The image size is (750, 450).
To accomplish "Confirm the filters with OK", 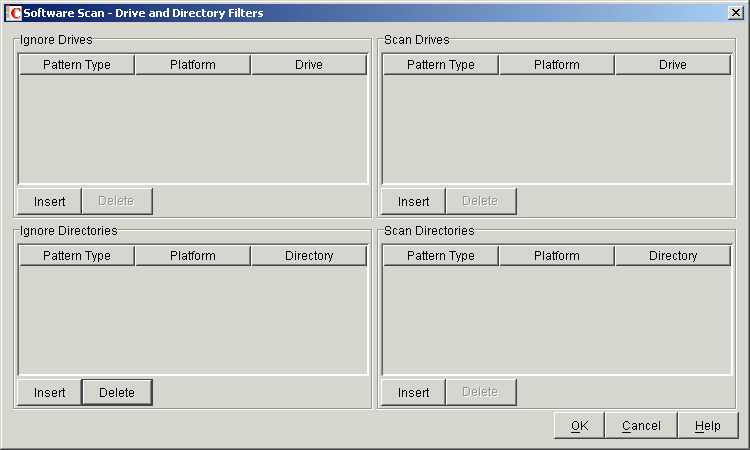I will (579, 425).
